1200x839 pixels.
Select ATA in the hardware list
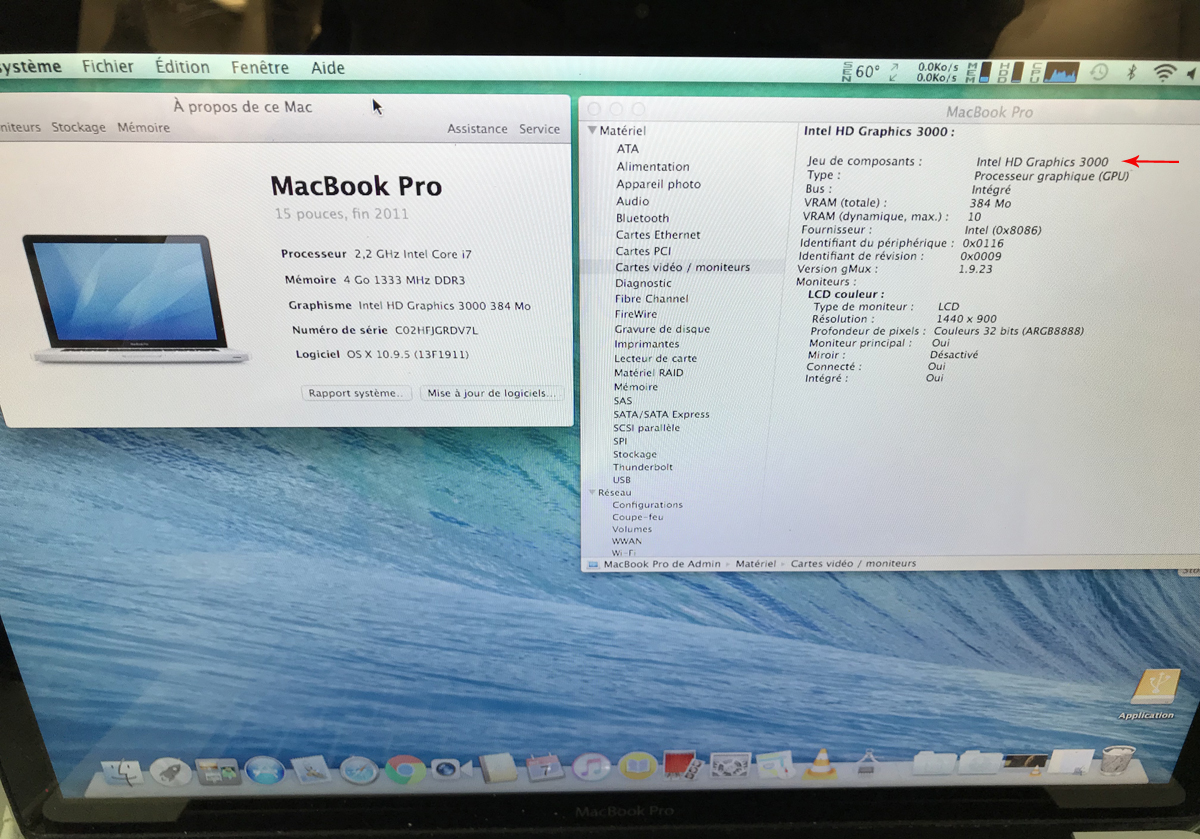(628, 149)
